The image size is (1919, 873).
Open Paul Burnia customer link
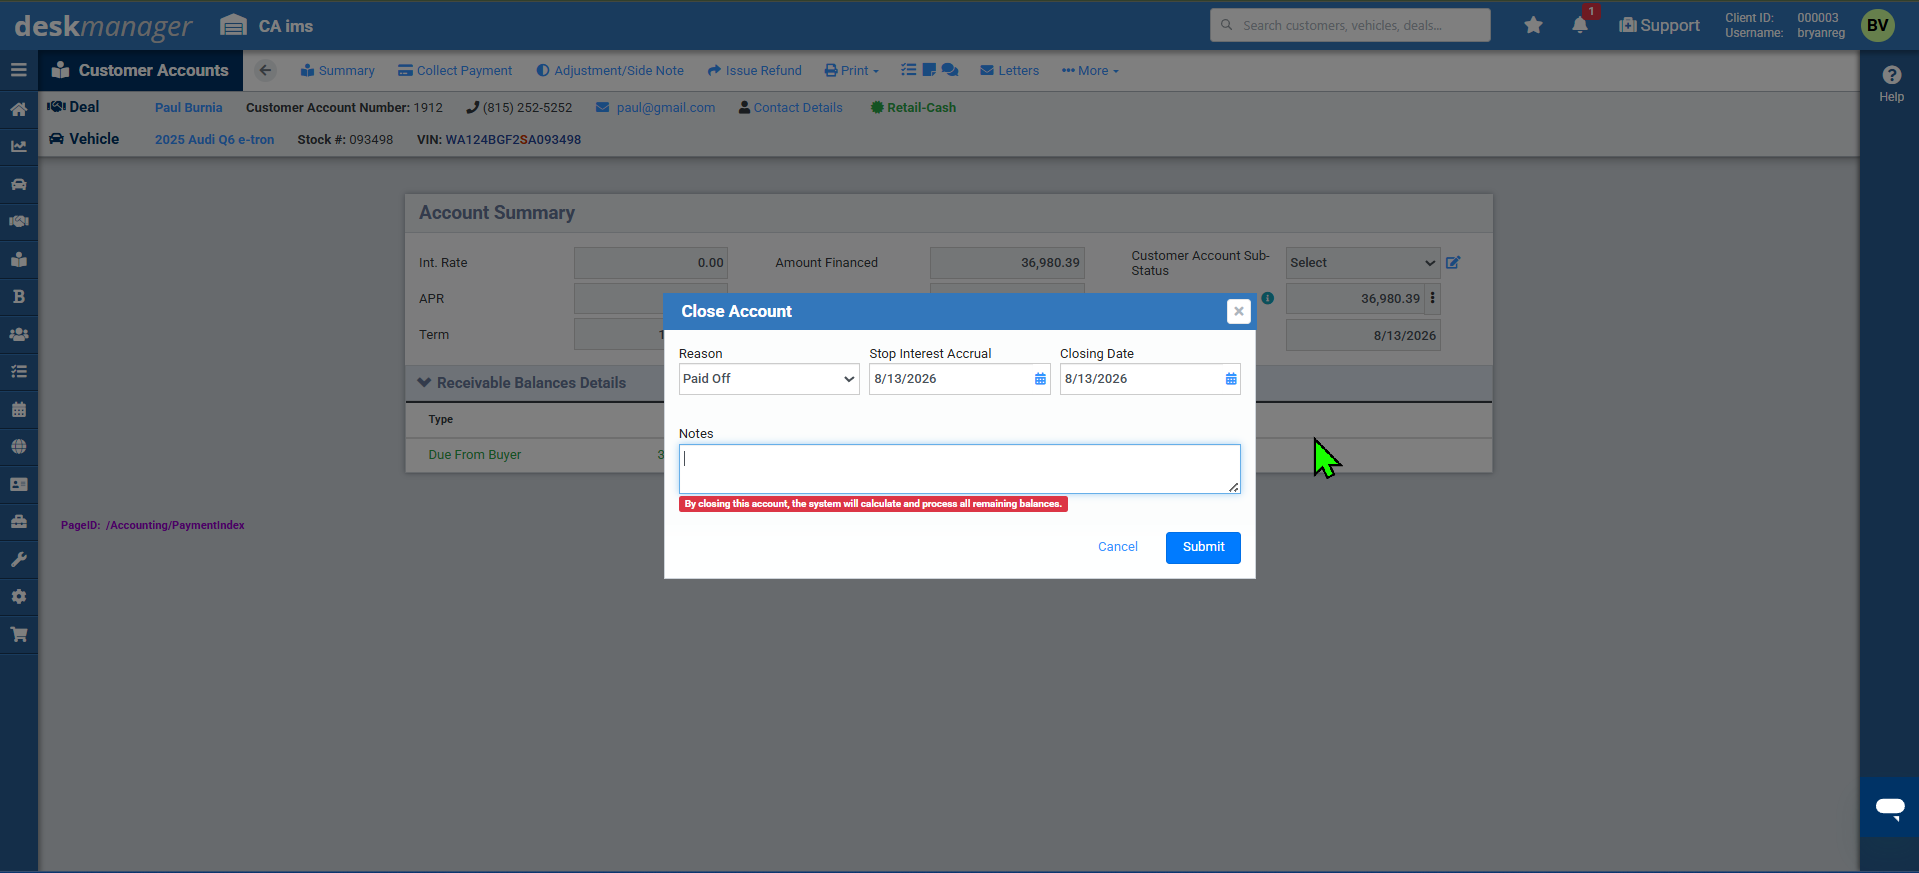point(188,108)
